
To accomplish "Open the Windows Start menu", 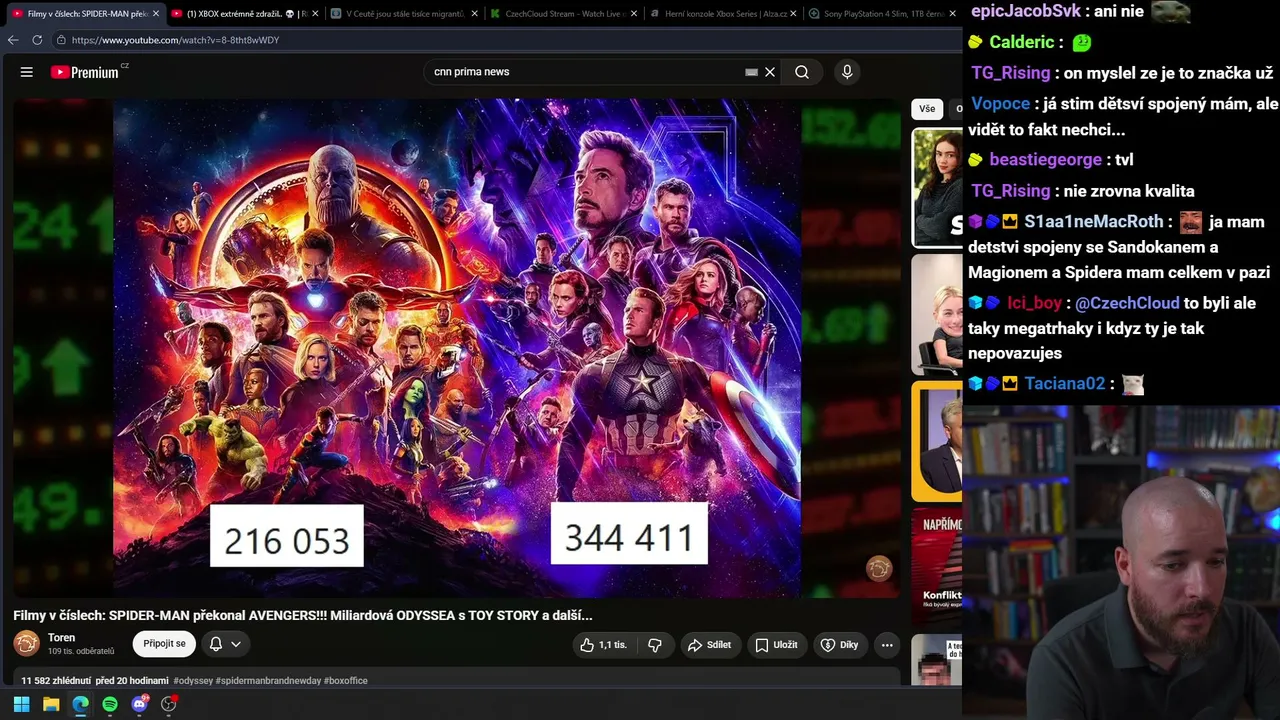I will click(21, 704).
